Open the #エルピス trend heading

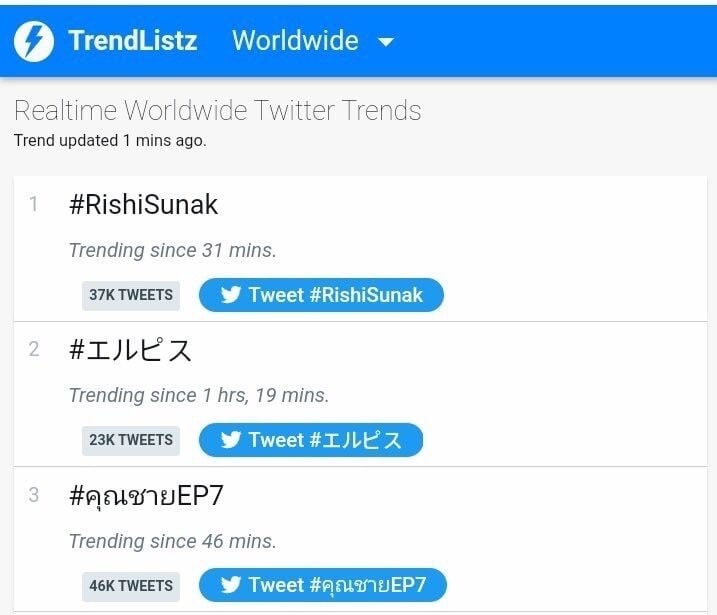(x=130, y=350)
